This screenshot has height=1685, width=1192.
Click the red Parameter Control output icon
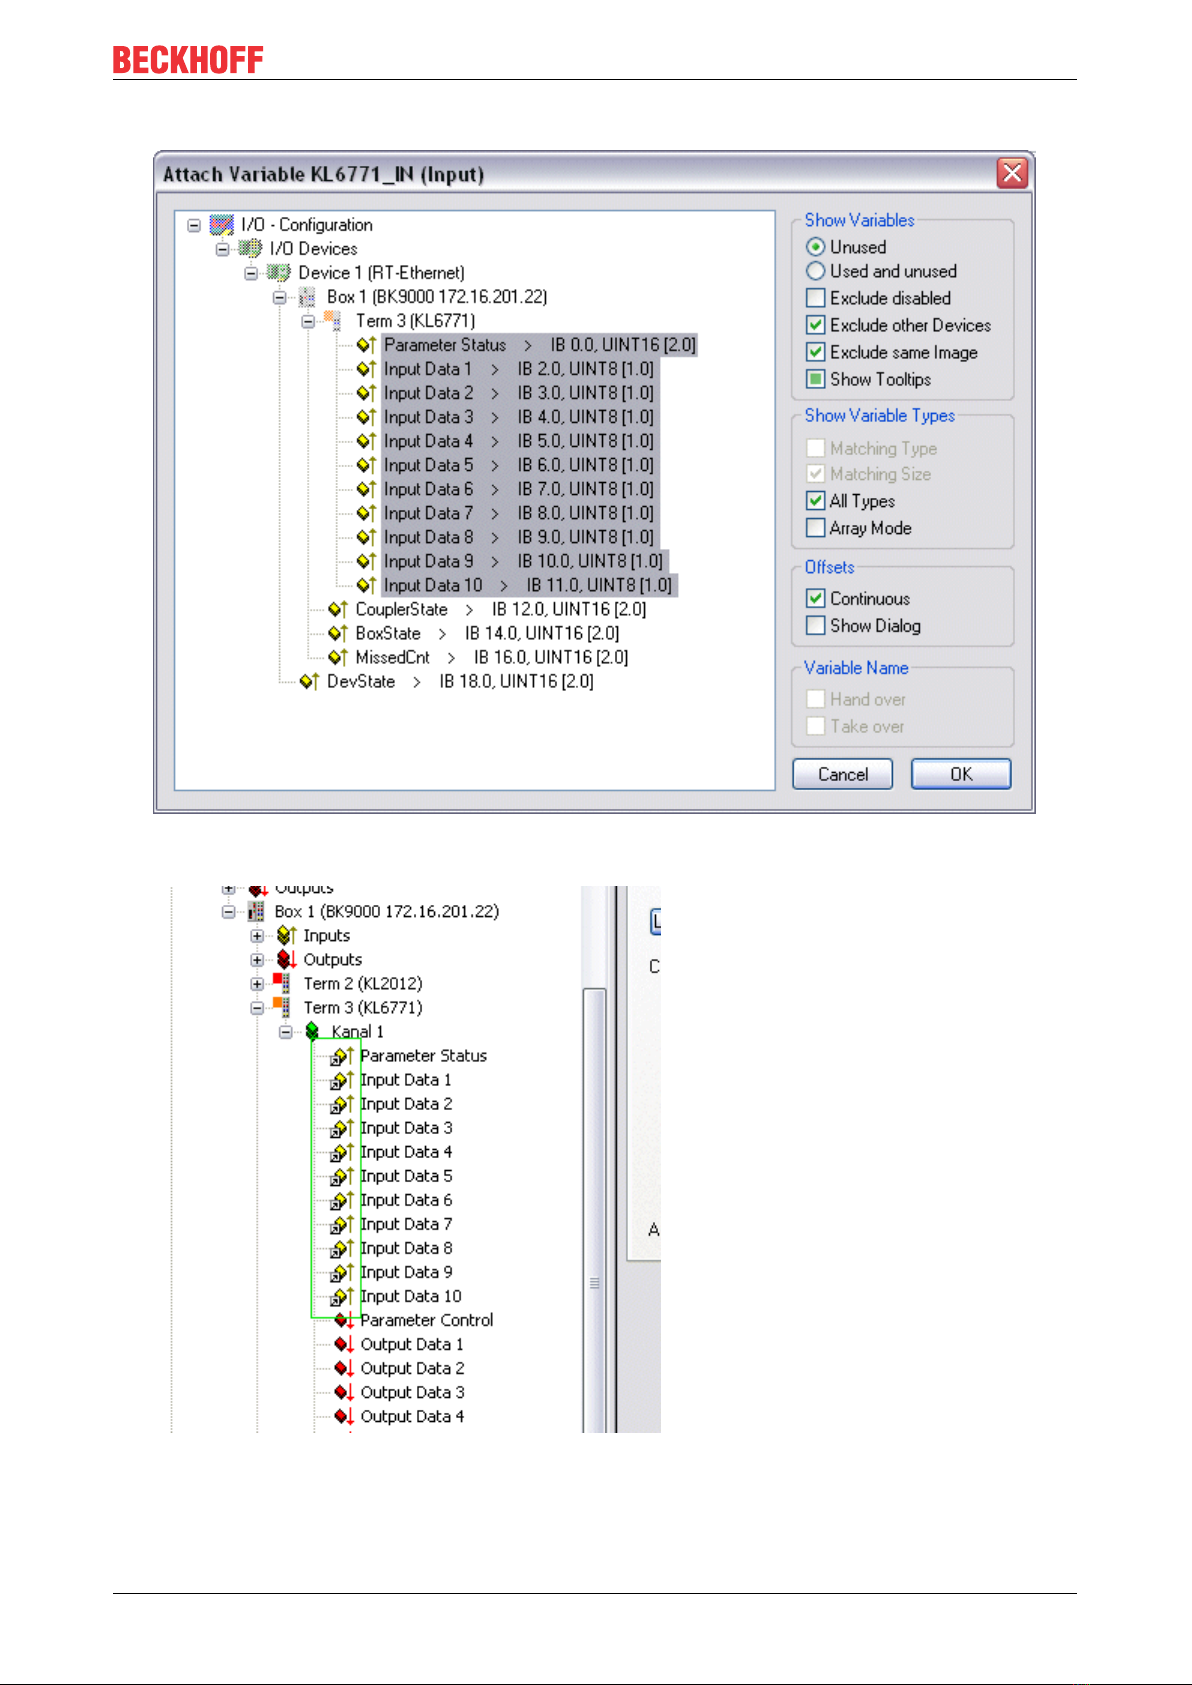click(x=345, y=1320)
